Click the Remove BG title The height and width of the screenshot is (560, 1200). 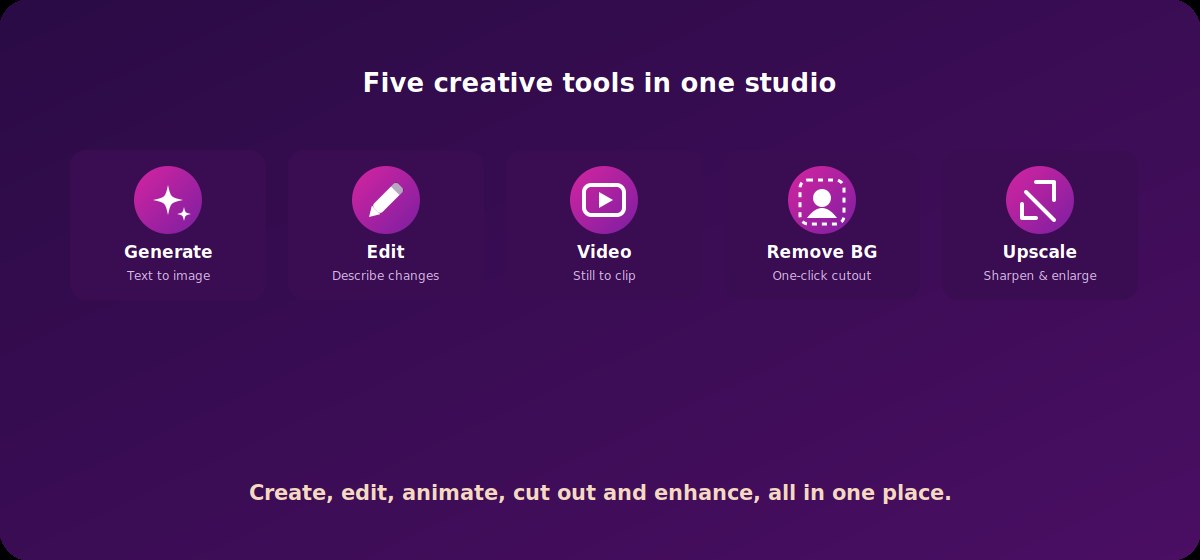pos(822,252)
